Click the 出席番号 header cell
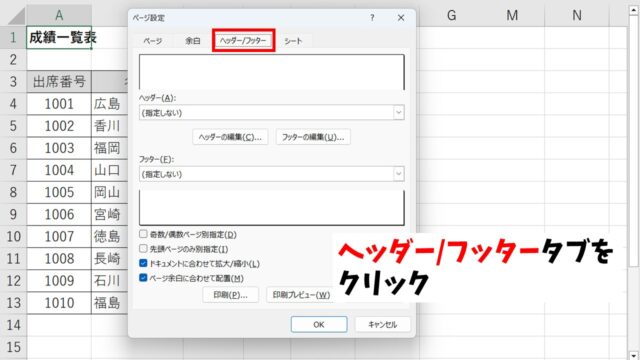Screen dimensions: 640x360 (x=59, y=82)
